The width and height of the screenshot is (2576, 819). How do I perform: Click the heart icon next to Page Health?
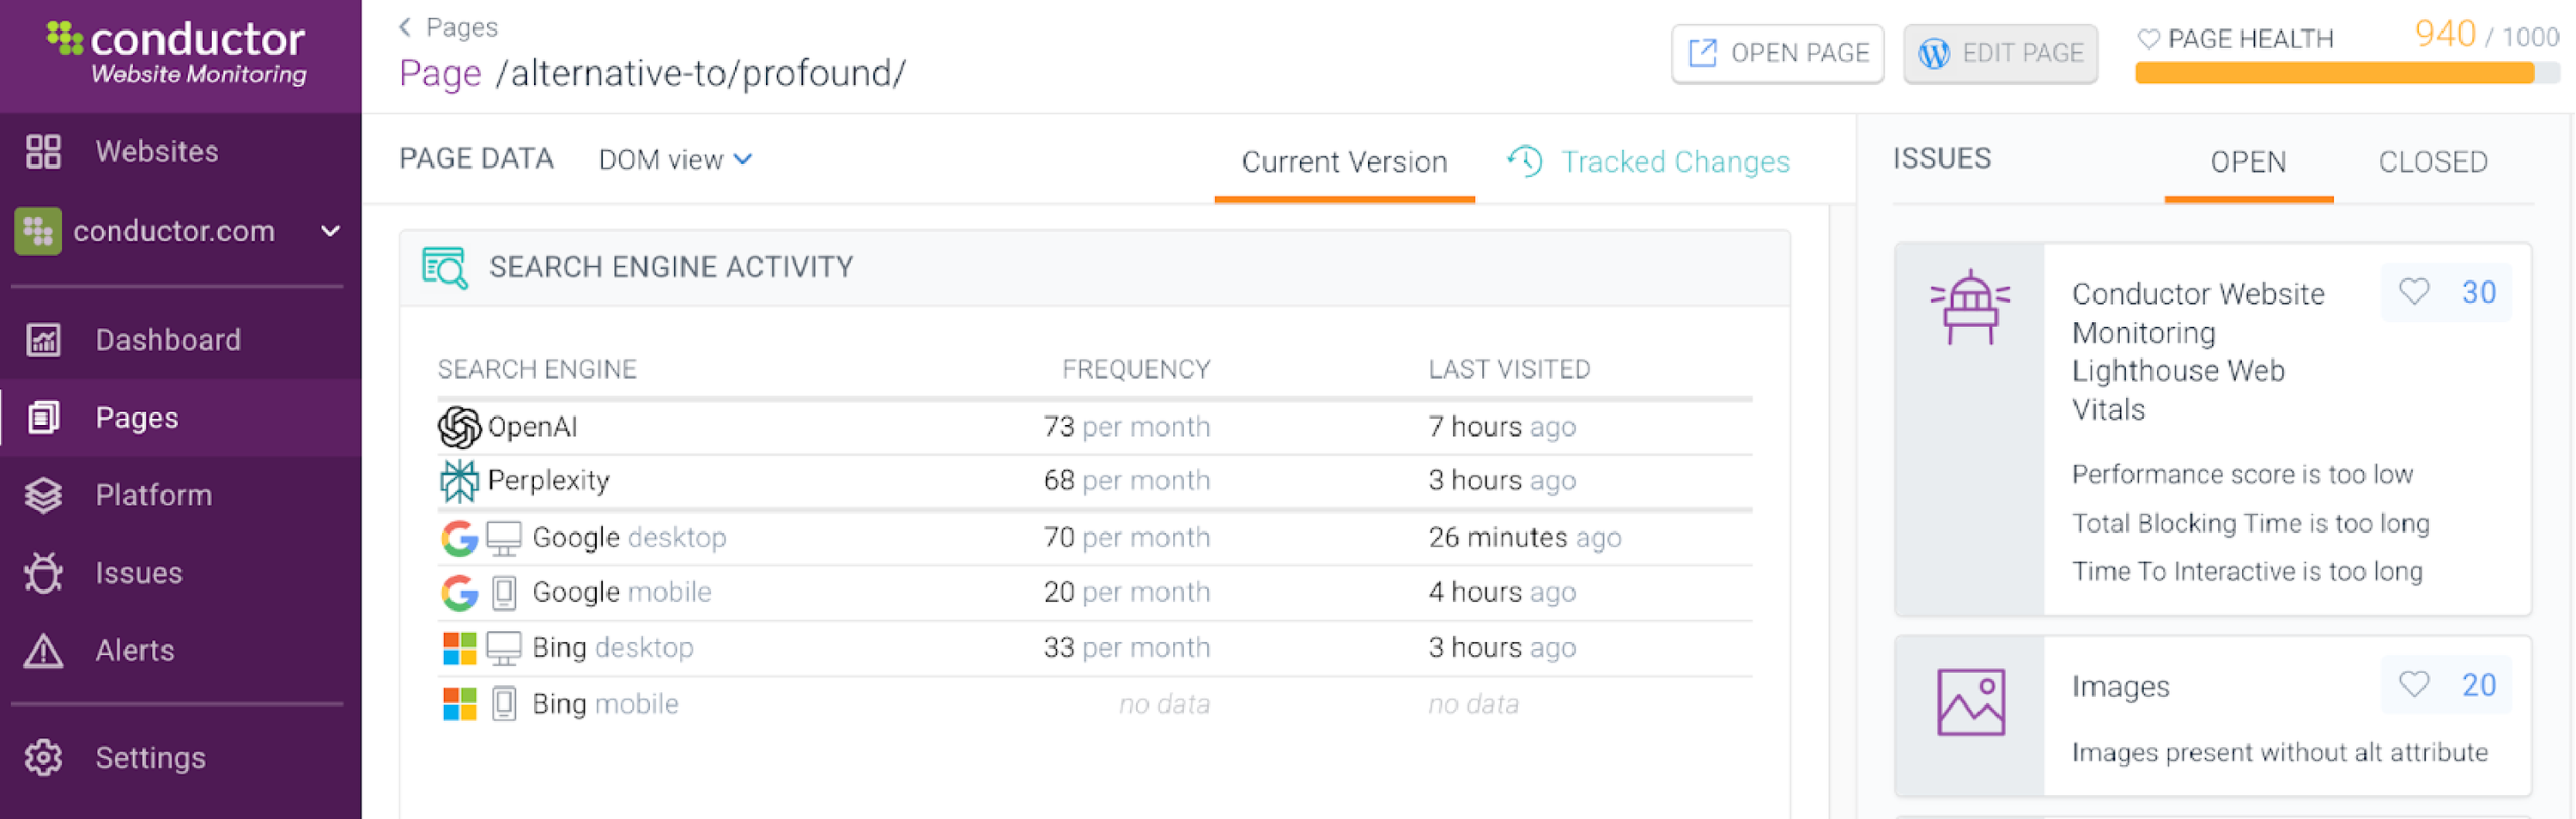pos(2148,39)
